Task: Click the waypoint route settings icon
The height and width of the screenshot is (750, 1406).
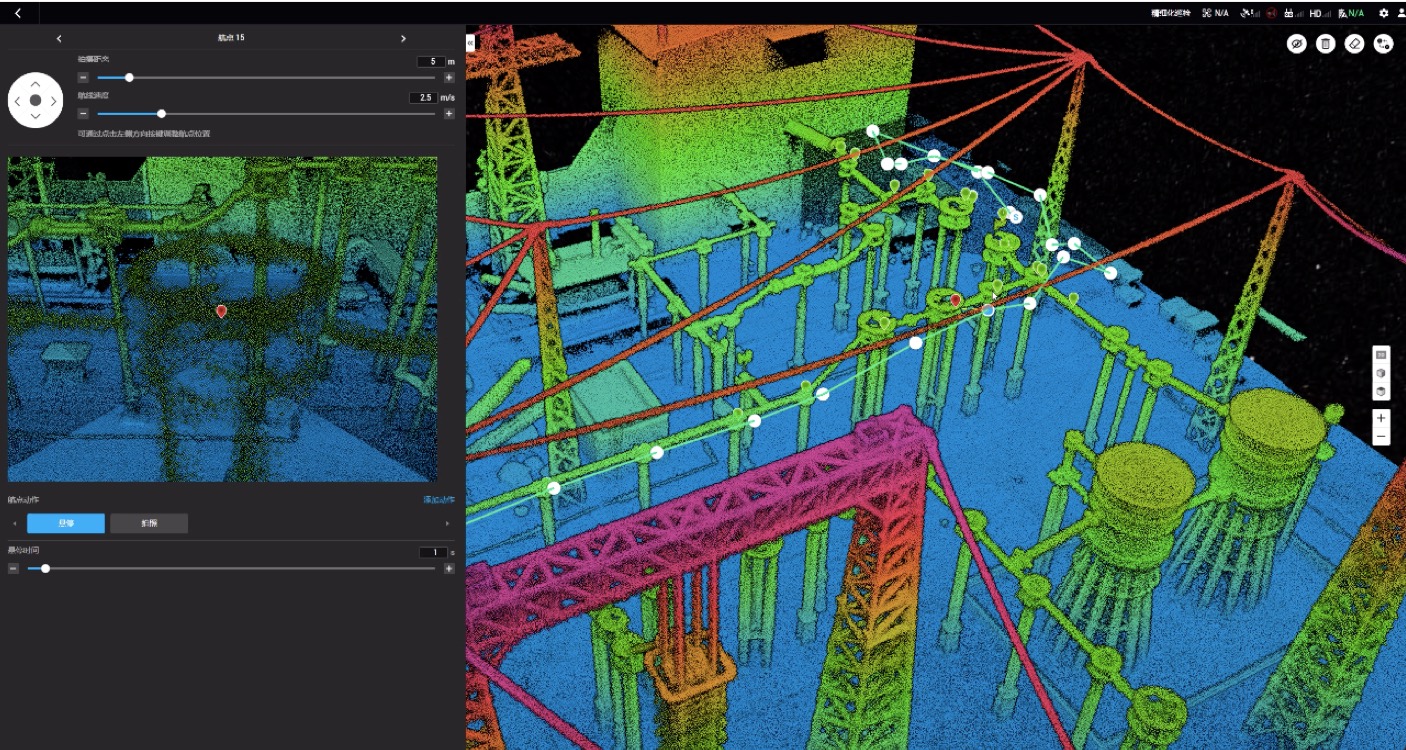Action: click(x=1383, y=44)
